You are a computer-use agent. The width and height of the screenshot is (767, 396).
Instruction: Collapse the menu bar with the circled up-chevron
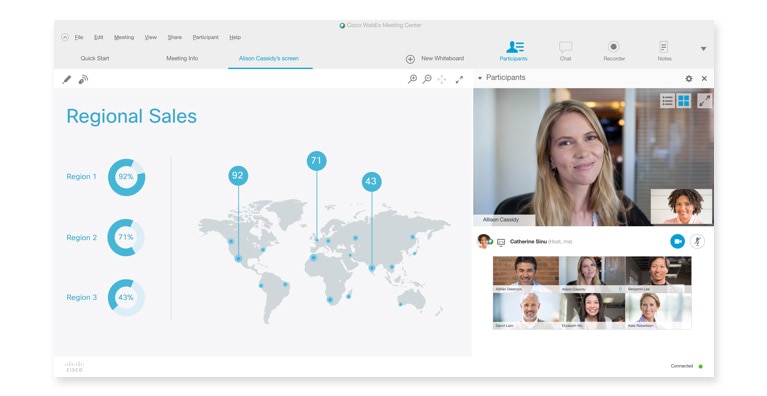[x=65, y=37]
